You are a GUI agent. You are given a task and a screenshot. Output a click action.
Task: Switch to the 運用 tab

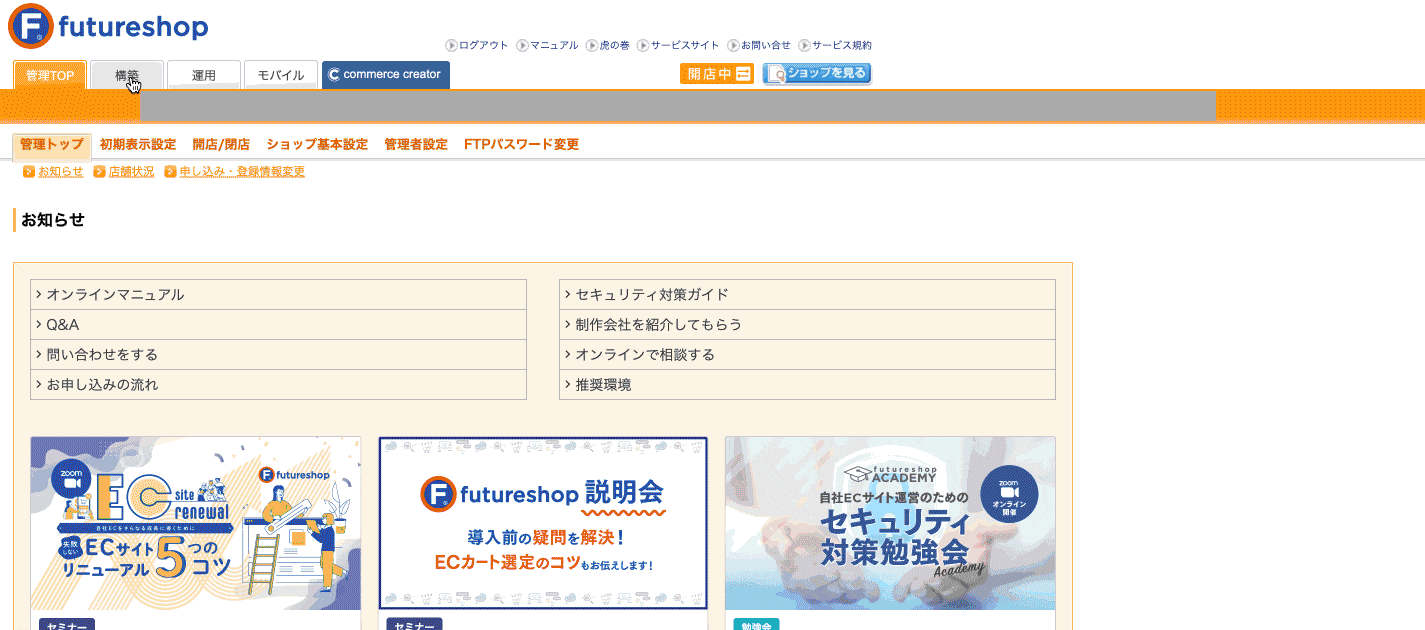tap(204, 75)
